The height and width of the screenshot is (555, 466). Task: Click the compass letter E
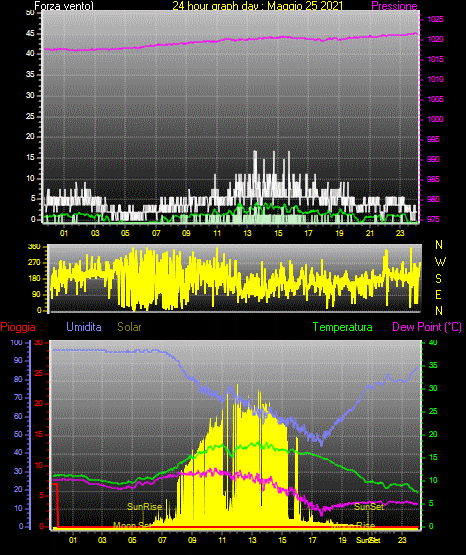(438, 295)
